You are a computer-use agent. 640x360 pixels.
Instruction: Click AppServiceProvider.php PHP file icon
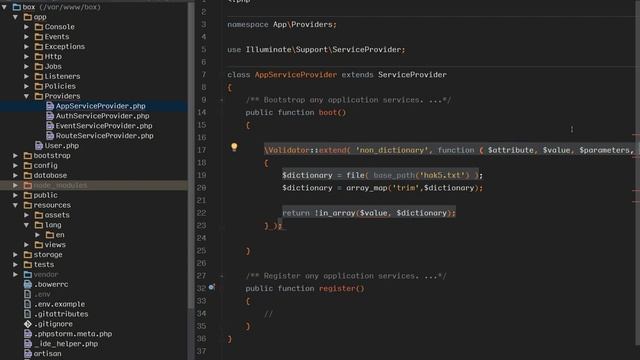(50, 106)
